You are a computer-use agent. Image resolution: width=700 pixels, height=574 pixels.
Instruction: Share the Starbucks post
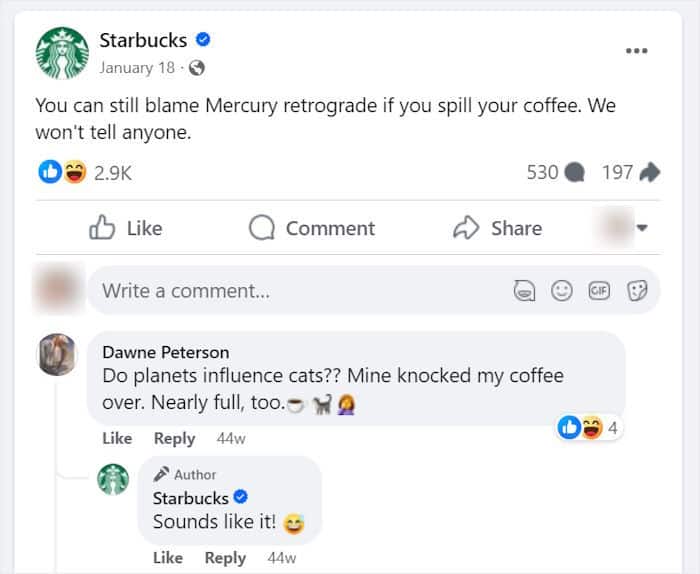coord(498,228)
